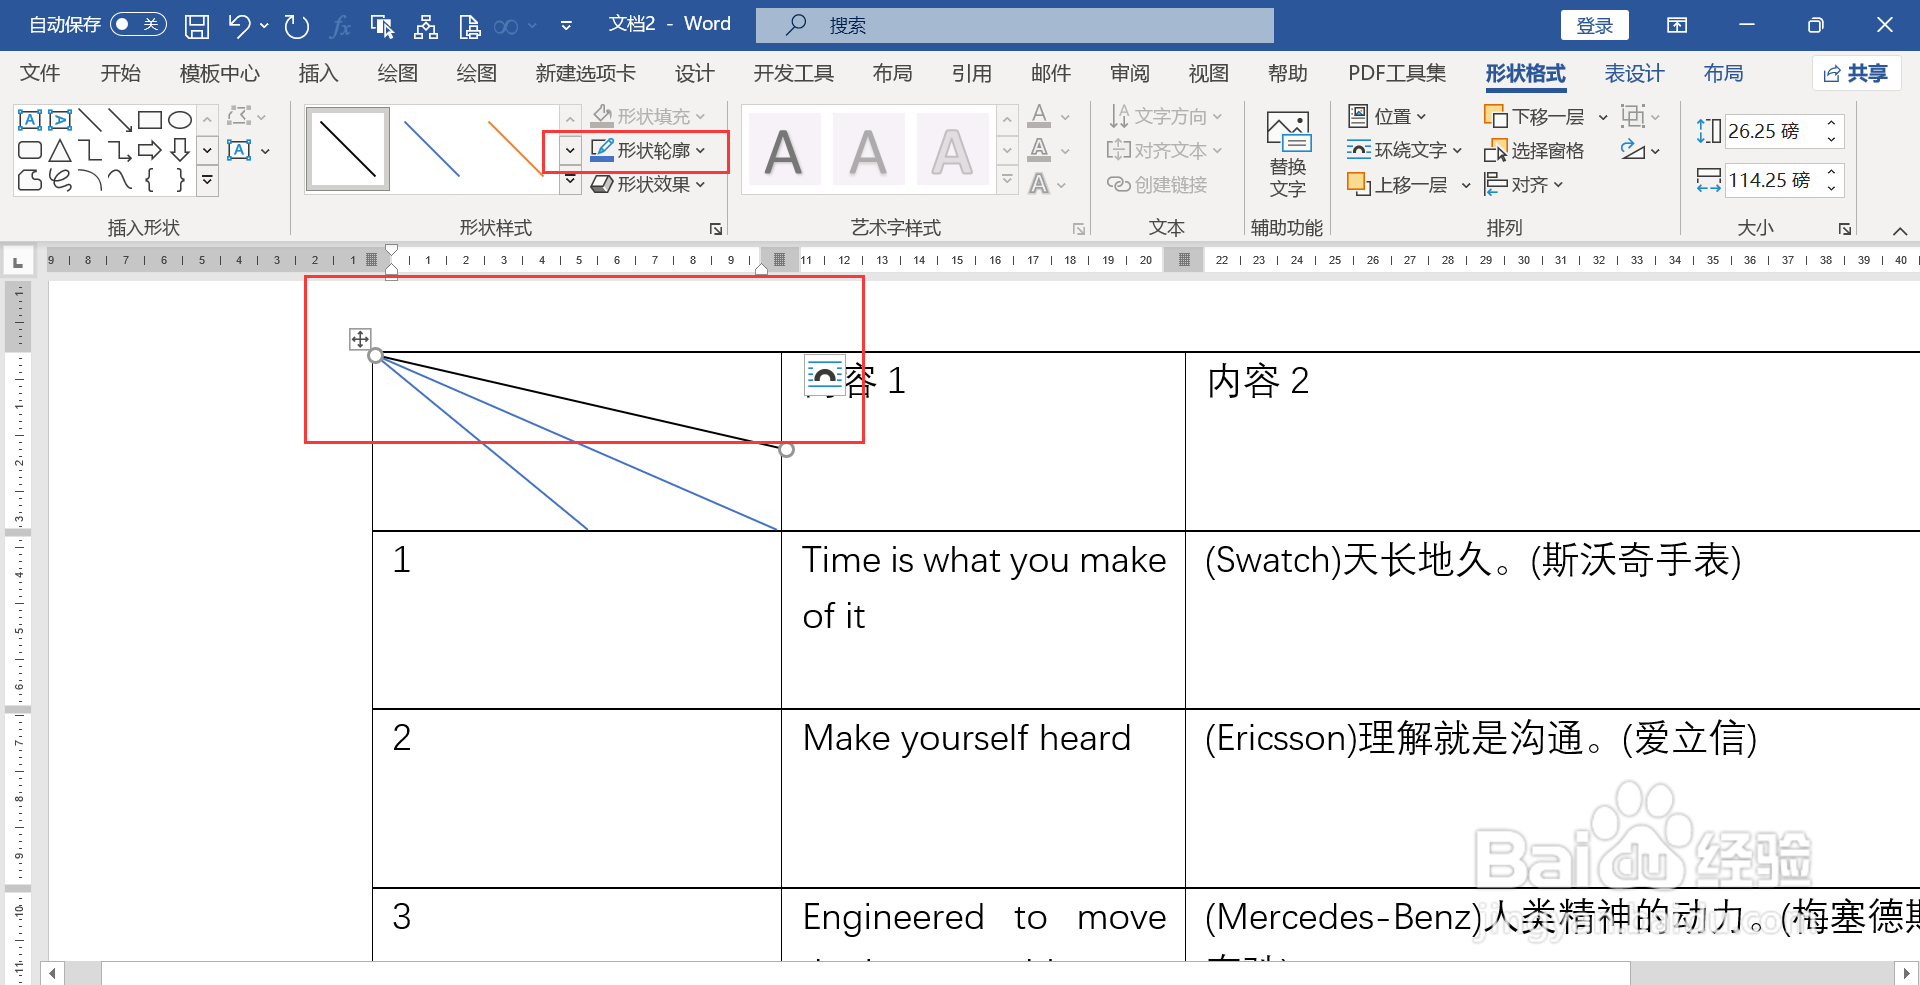Click the Save icon in title bar
1920x985 pixels.
click(x=197, y=25)
